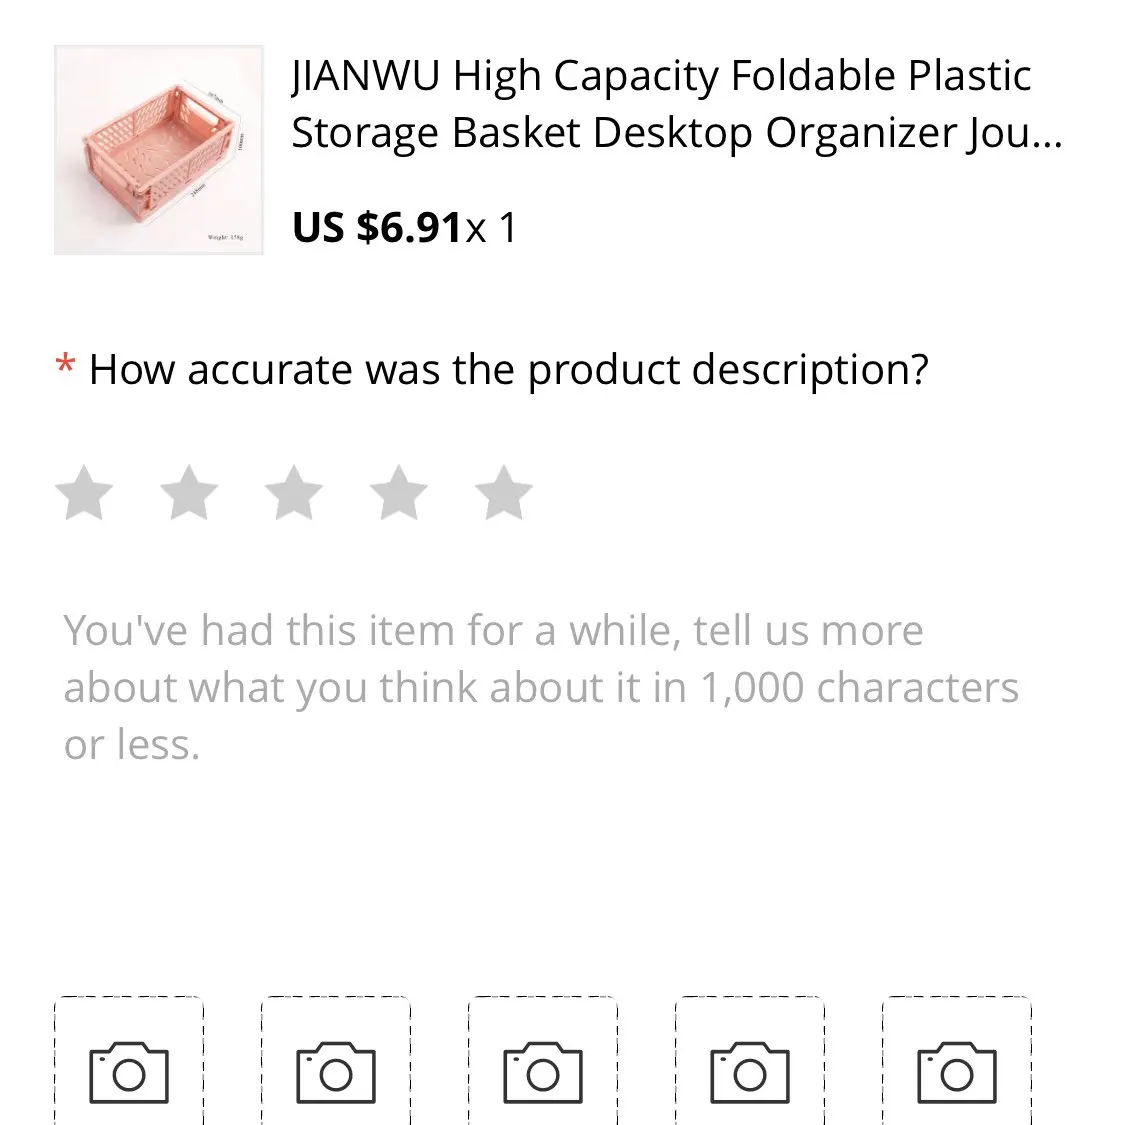Click the product description accuracy question
This screenshot has width=1125, height=1125.
point(508,370)
